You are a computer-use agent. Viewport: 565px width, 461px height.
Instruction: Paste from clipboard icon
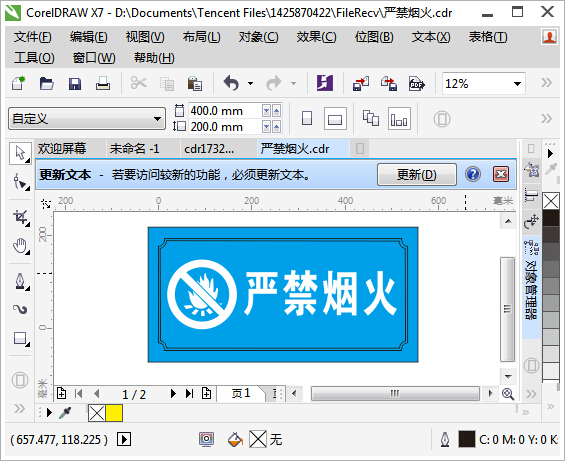[x=195, y=84]
